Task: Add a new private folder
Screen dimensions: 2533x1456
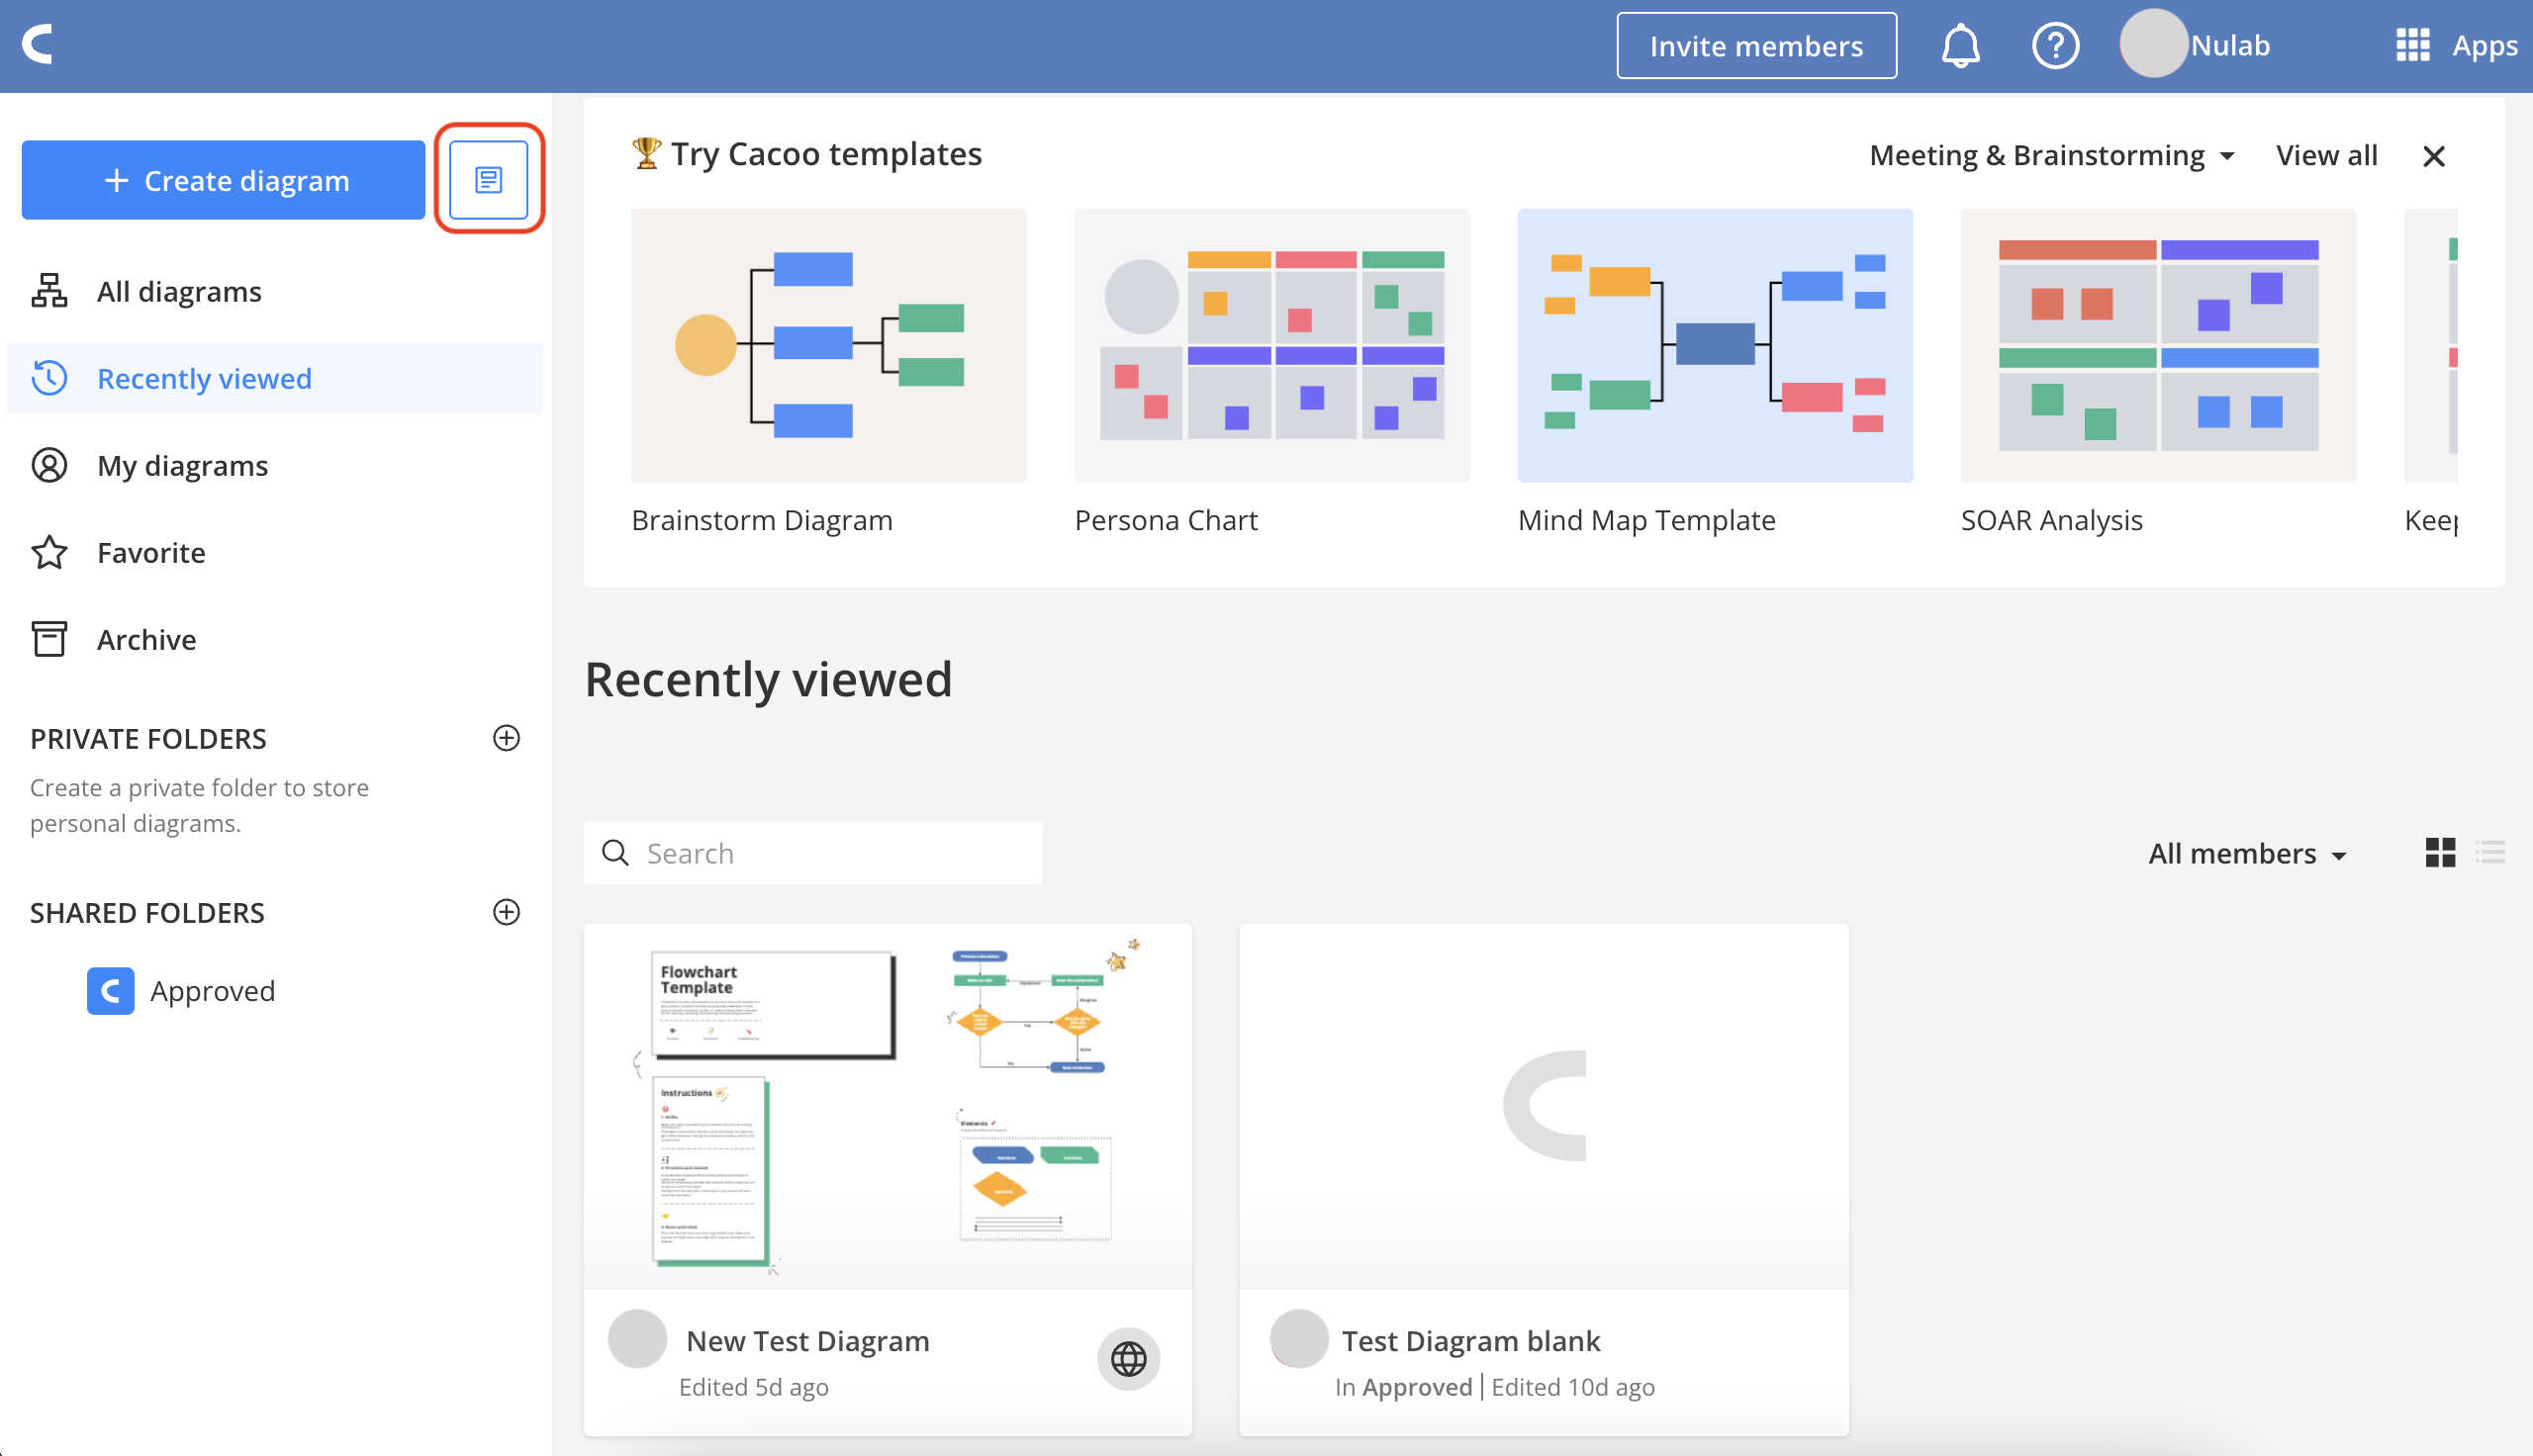Action: [507, 738]
